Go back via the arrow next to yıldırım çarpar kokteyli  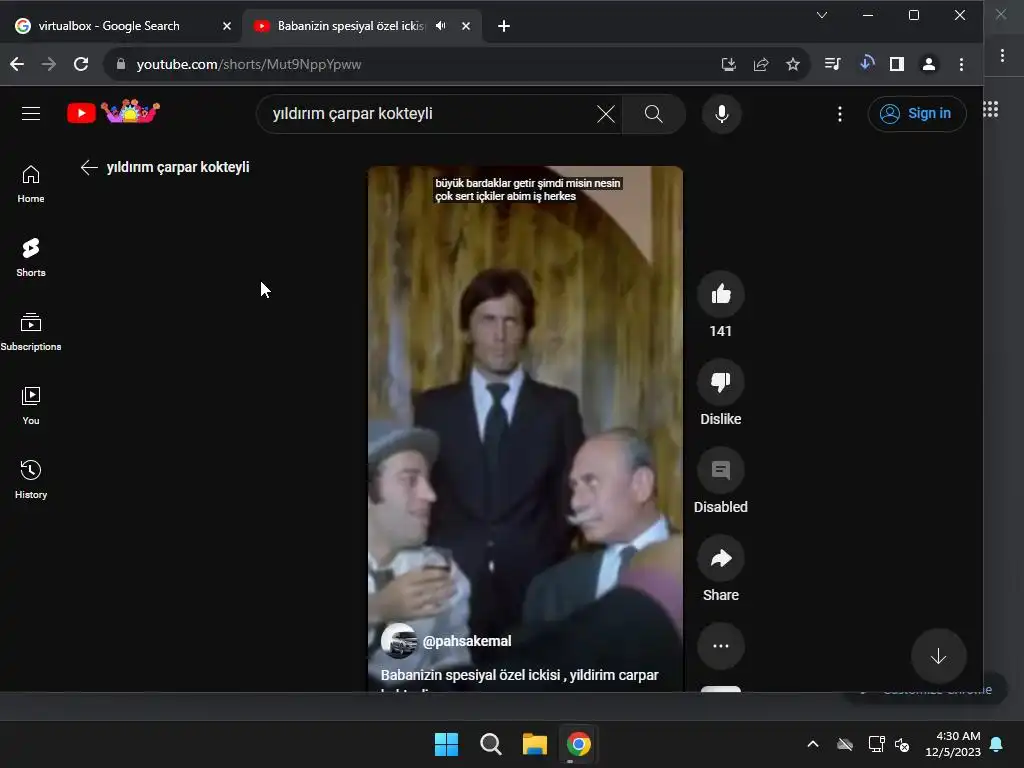(x=89, y=167)
